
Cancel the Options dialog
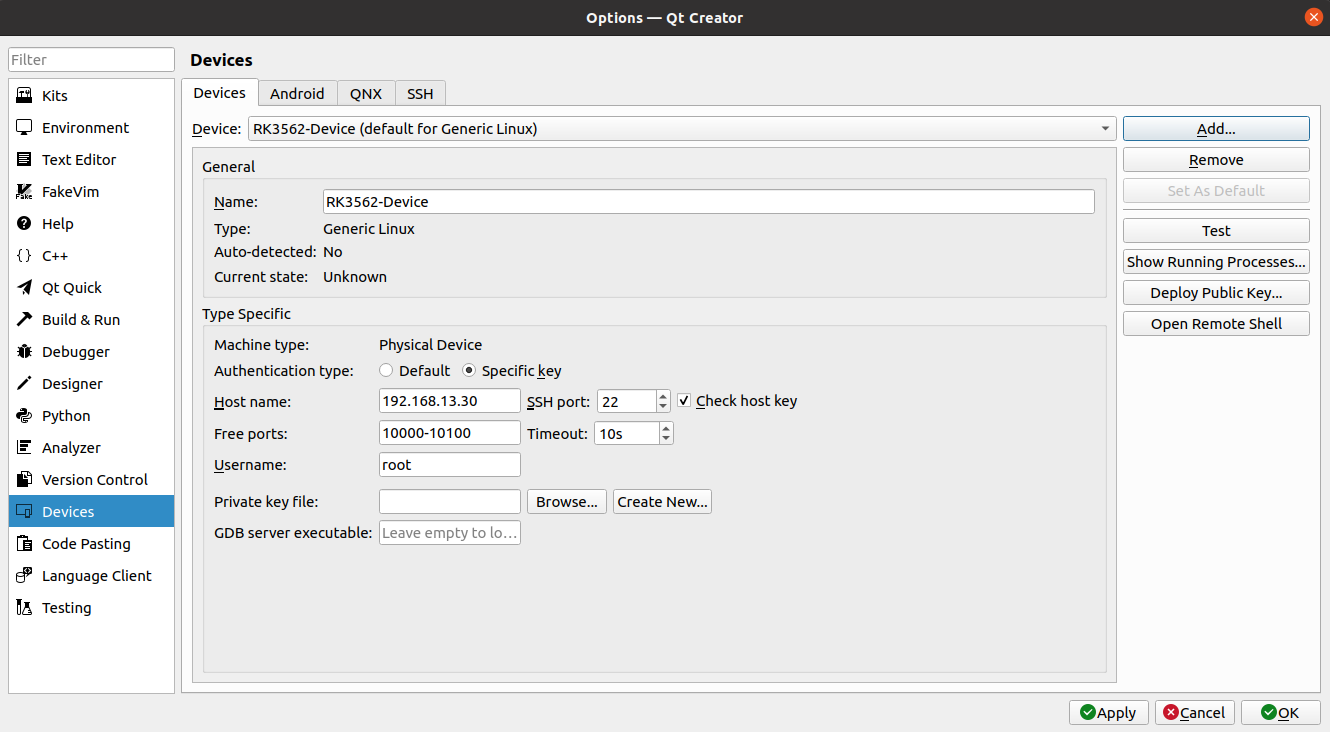[1194, 713]
